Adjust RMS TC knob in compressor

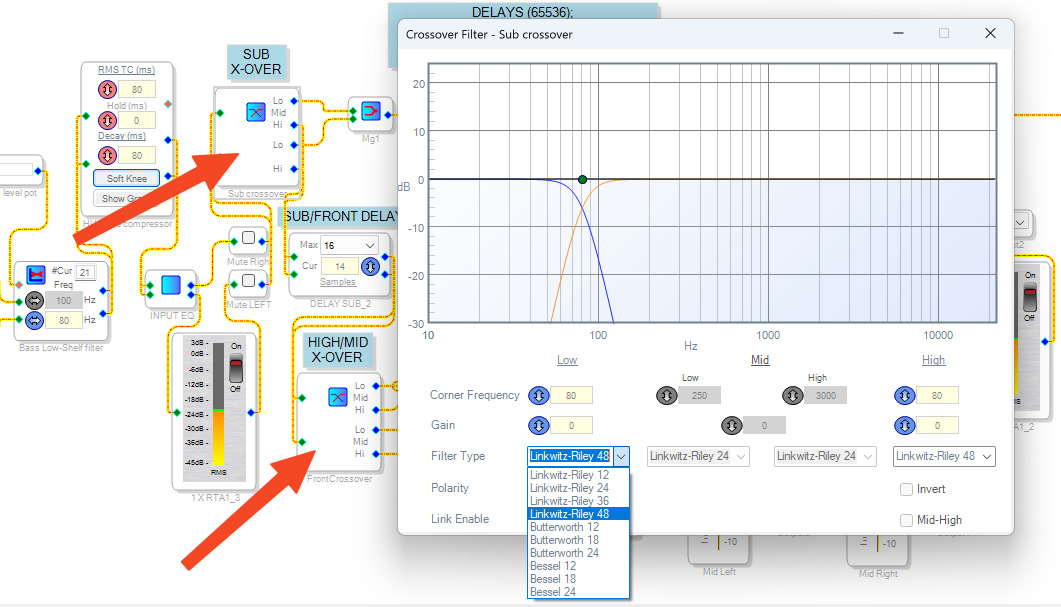(107, 89)
